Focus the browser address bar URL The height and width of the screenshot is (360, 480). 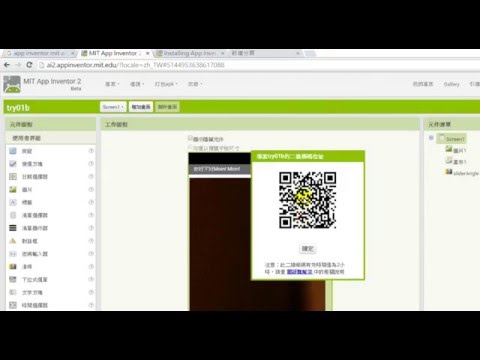[x=135, y=65]
